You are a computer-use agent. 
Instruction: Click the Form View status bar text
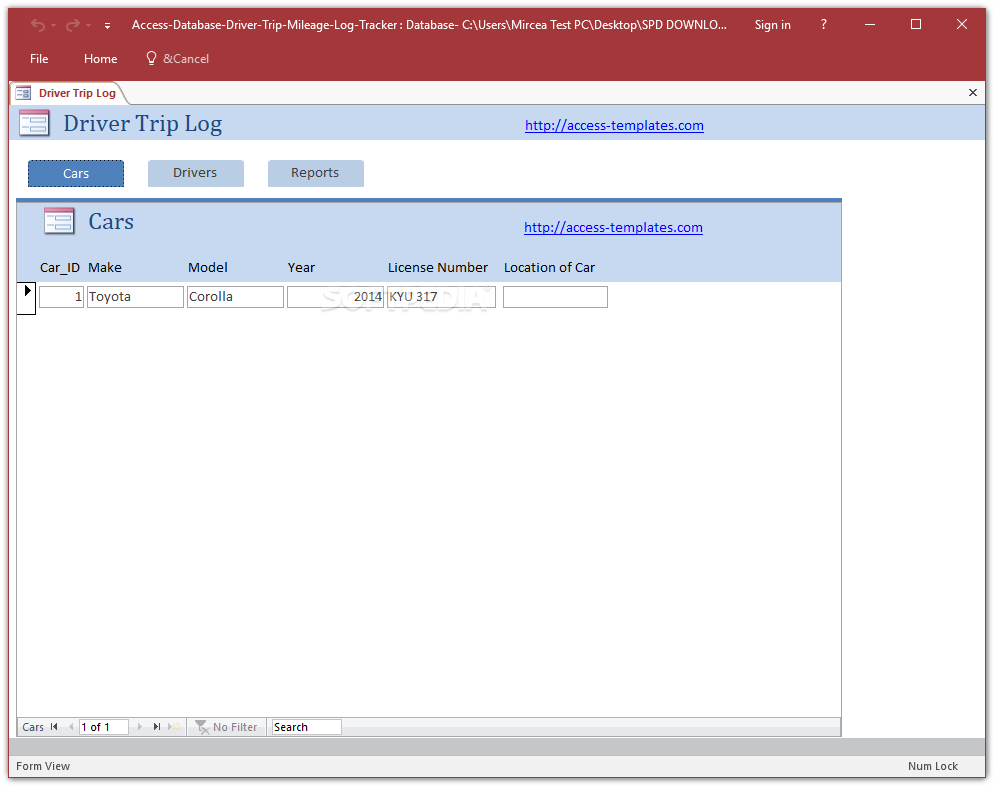(43, 766)
